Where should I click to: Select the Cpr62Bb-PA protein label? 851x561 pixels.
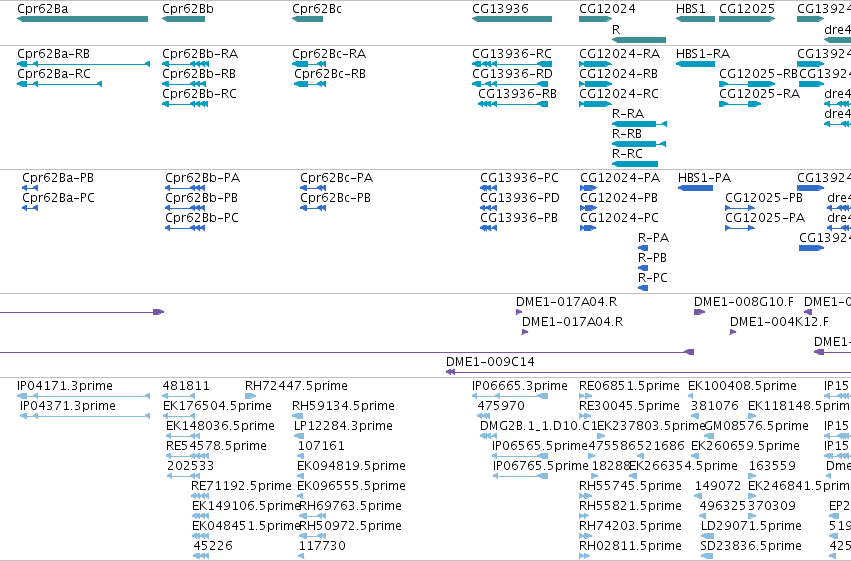pyautogui.click(x=202, y=178)
